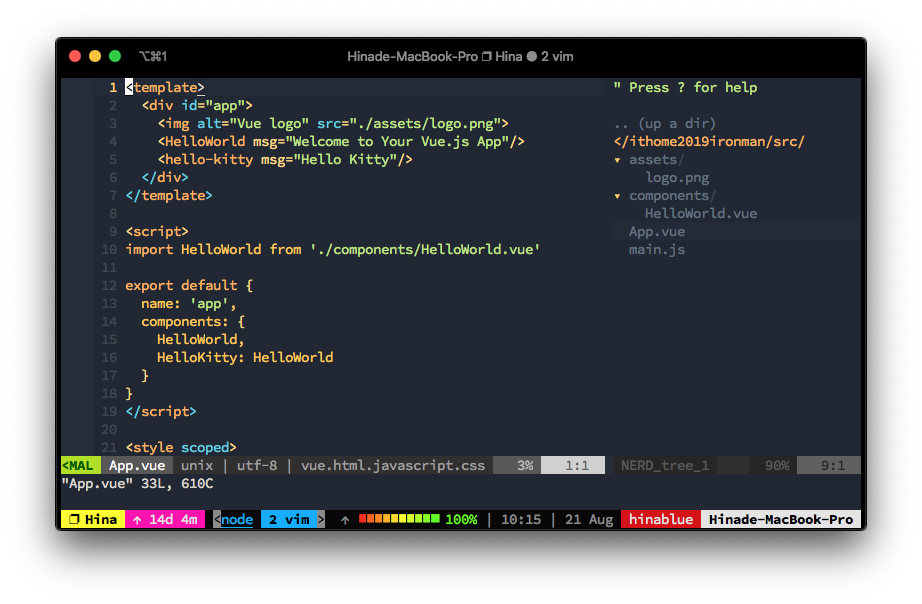Click the ithome2019ironman/src/ root path
Viewport: 922px width, 604px height.
point(709,142)
